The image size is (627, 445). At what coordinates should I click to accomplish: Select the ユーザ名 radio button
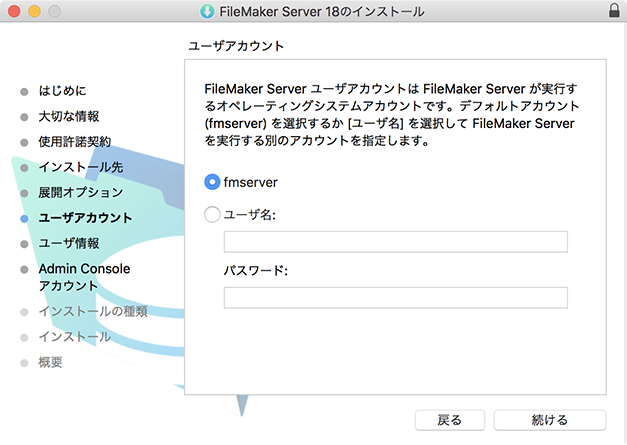212,215
